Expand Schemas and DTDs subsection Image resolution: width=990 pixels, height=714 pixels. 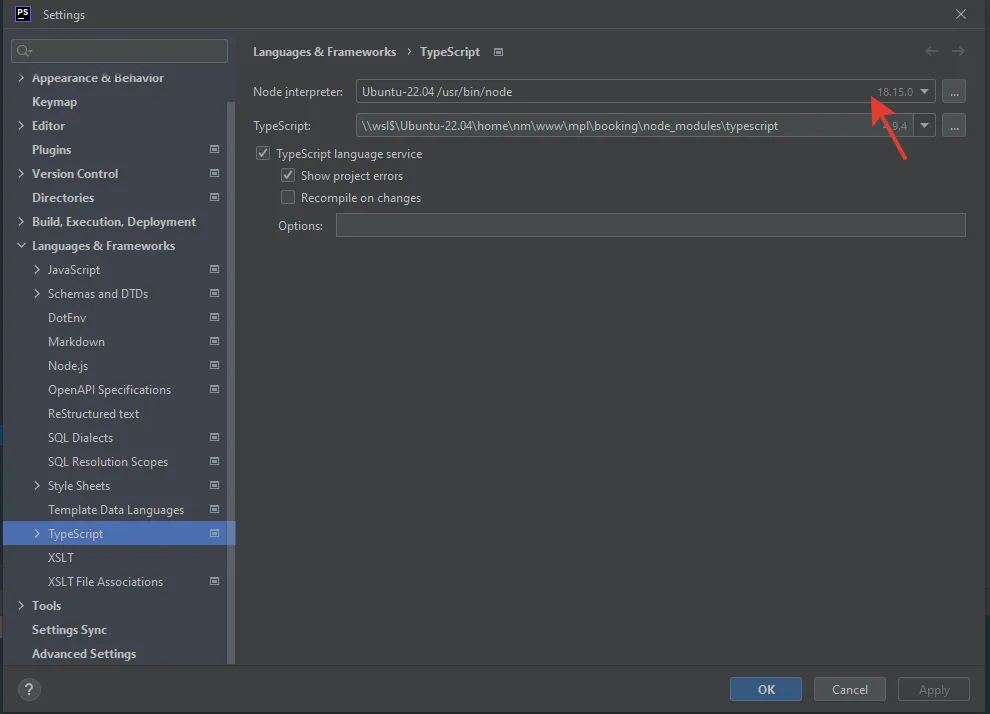click(x=37, y=294)
